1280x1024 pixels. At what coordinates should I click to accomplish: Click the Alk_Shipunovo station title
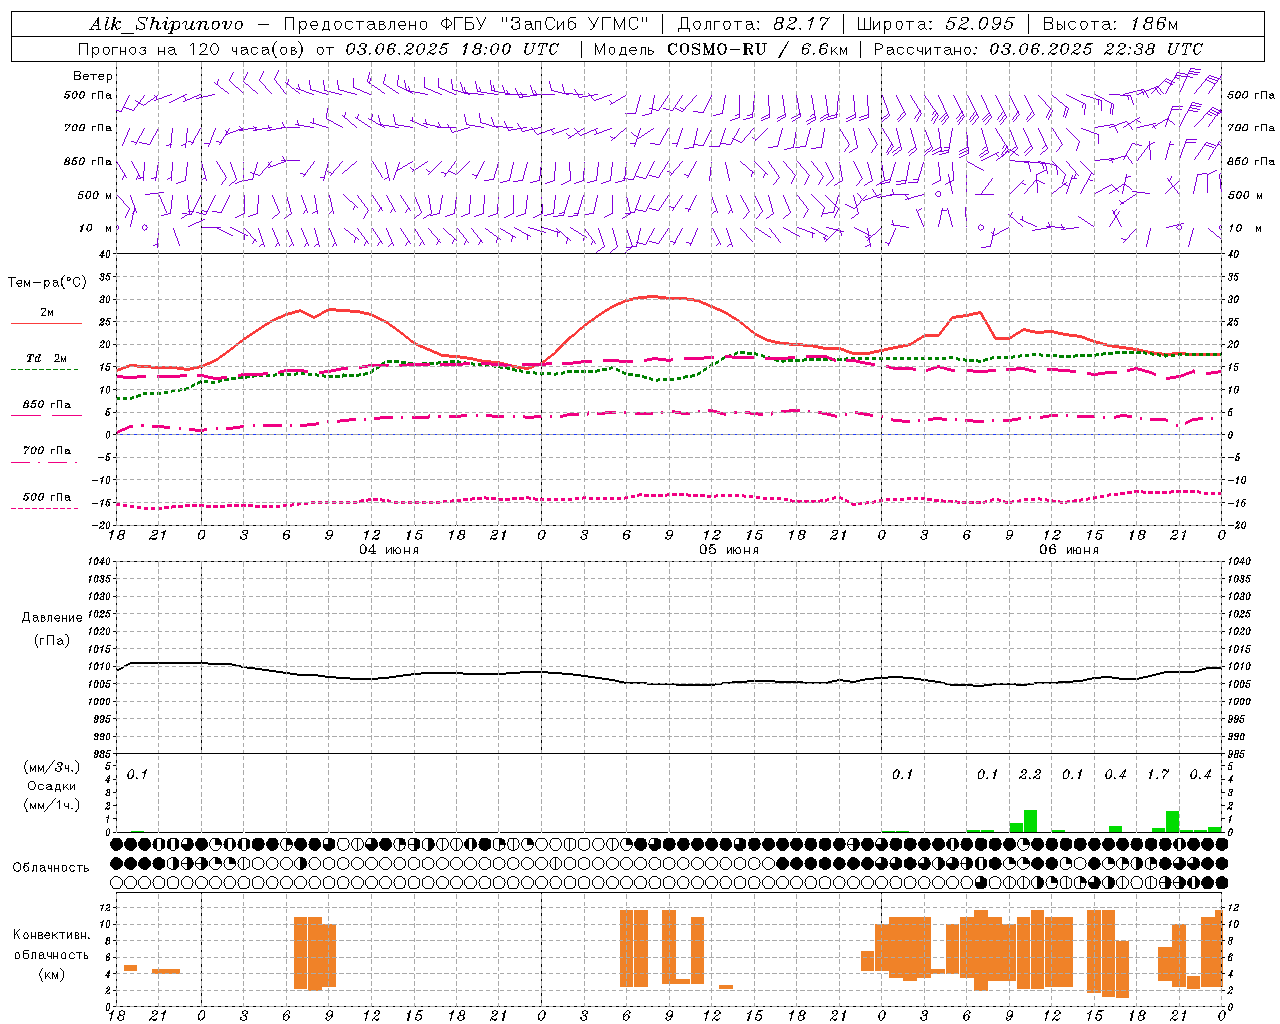pos(166,24)
